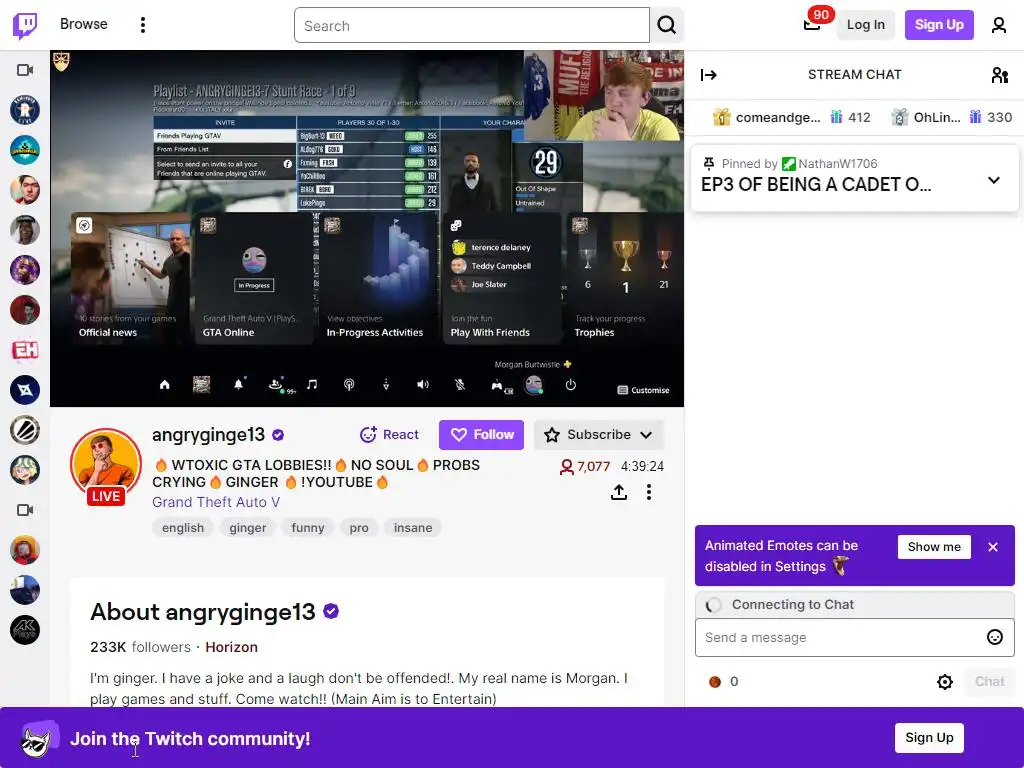Click the angryginge13 live avatar
The height and width of the screenshot is (768, 1024).
coord(106,465)
